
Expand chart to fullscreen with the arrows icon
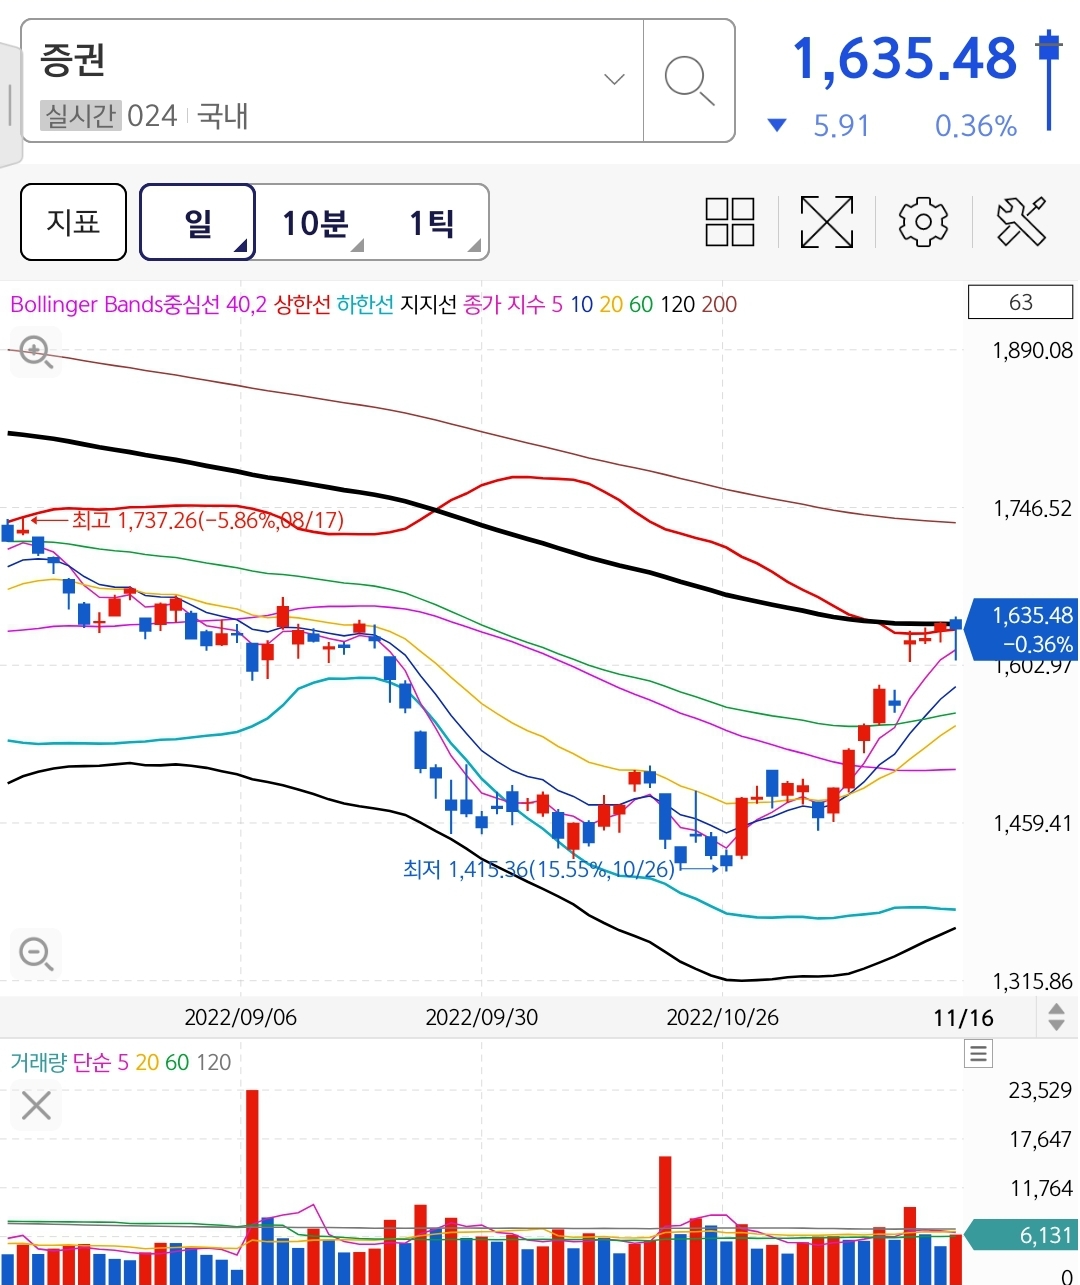[827, 222]
